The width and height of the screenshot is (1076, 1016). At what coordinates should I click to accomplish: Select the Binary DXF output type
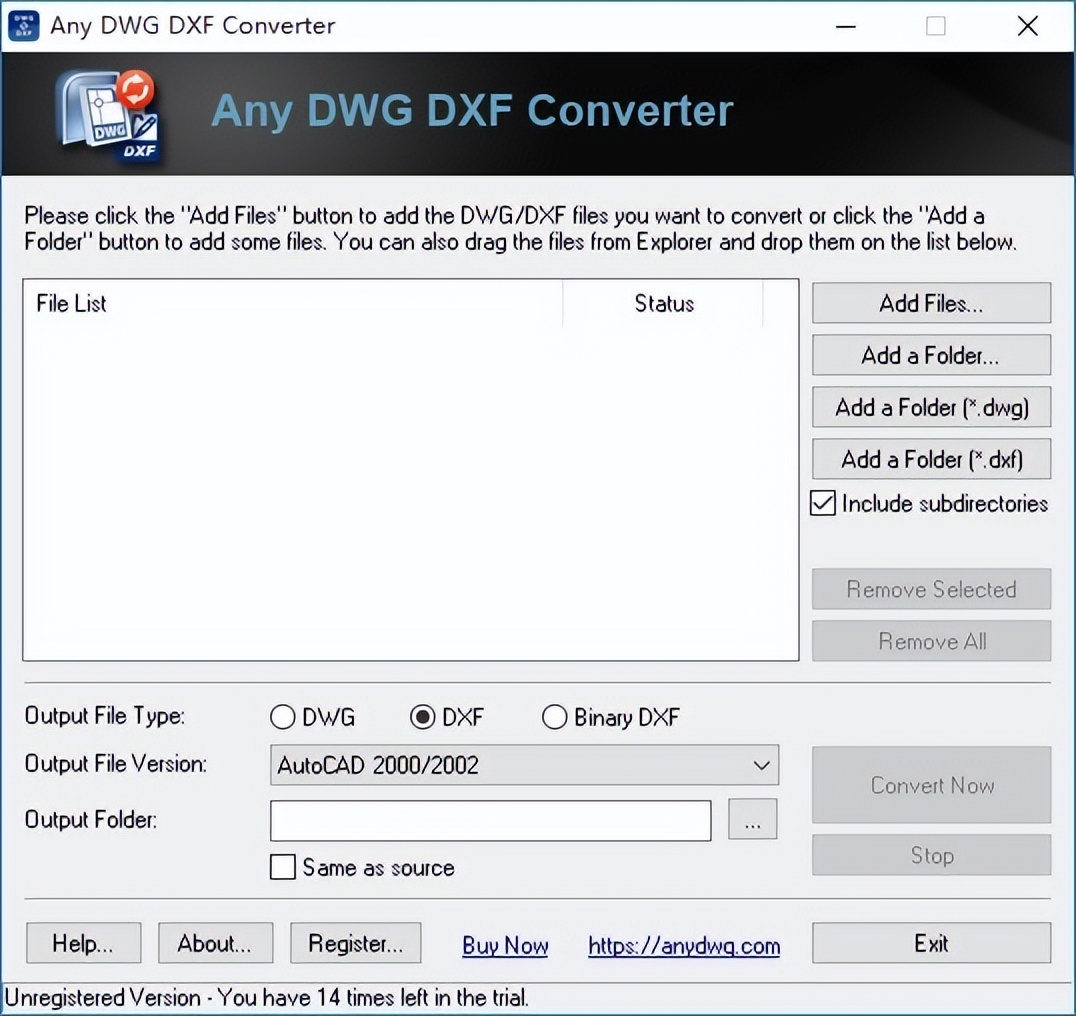[x=555, y=717]
